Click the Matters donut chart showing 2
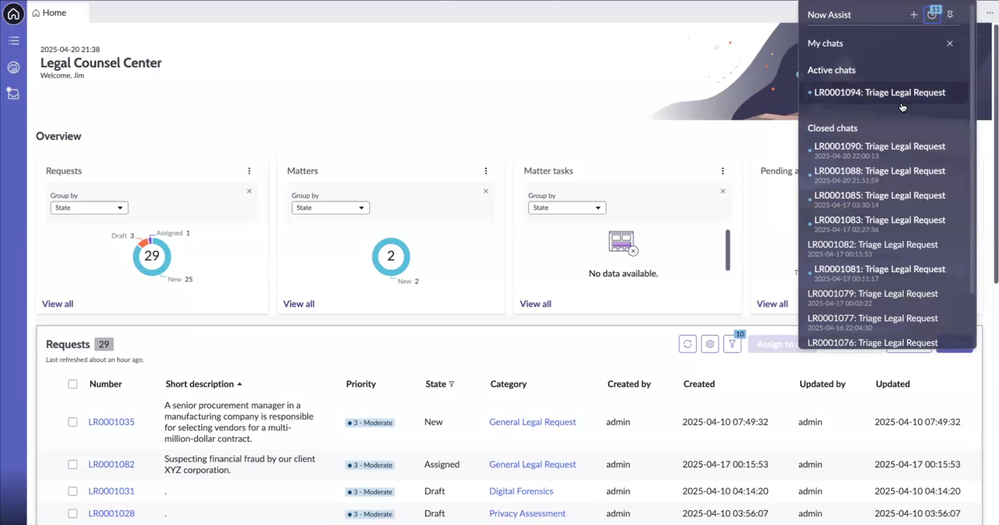The height and width of the screenshot is (525, 999). [391, 256]
